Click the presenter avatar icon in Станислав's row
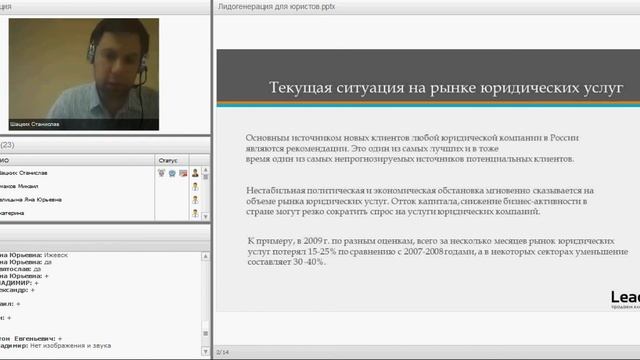The width and height of the screenshot is (640, 360). pyautogui.click(x=195, y=173)
